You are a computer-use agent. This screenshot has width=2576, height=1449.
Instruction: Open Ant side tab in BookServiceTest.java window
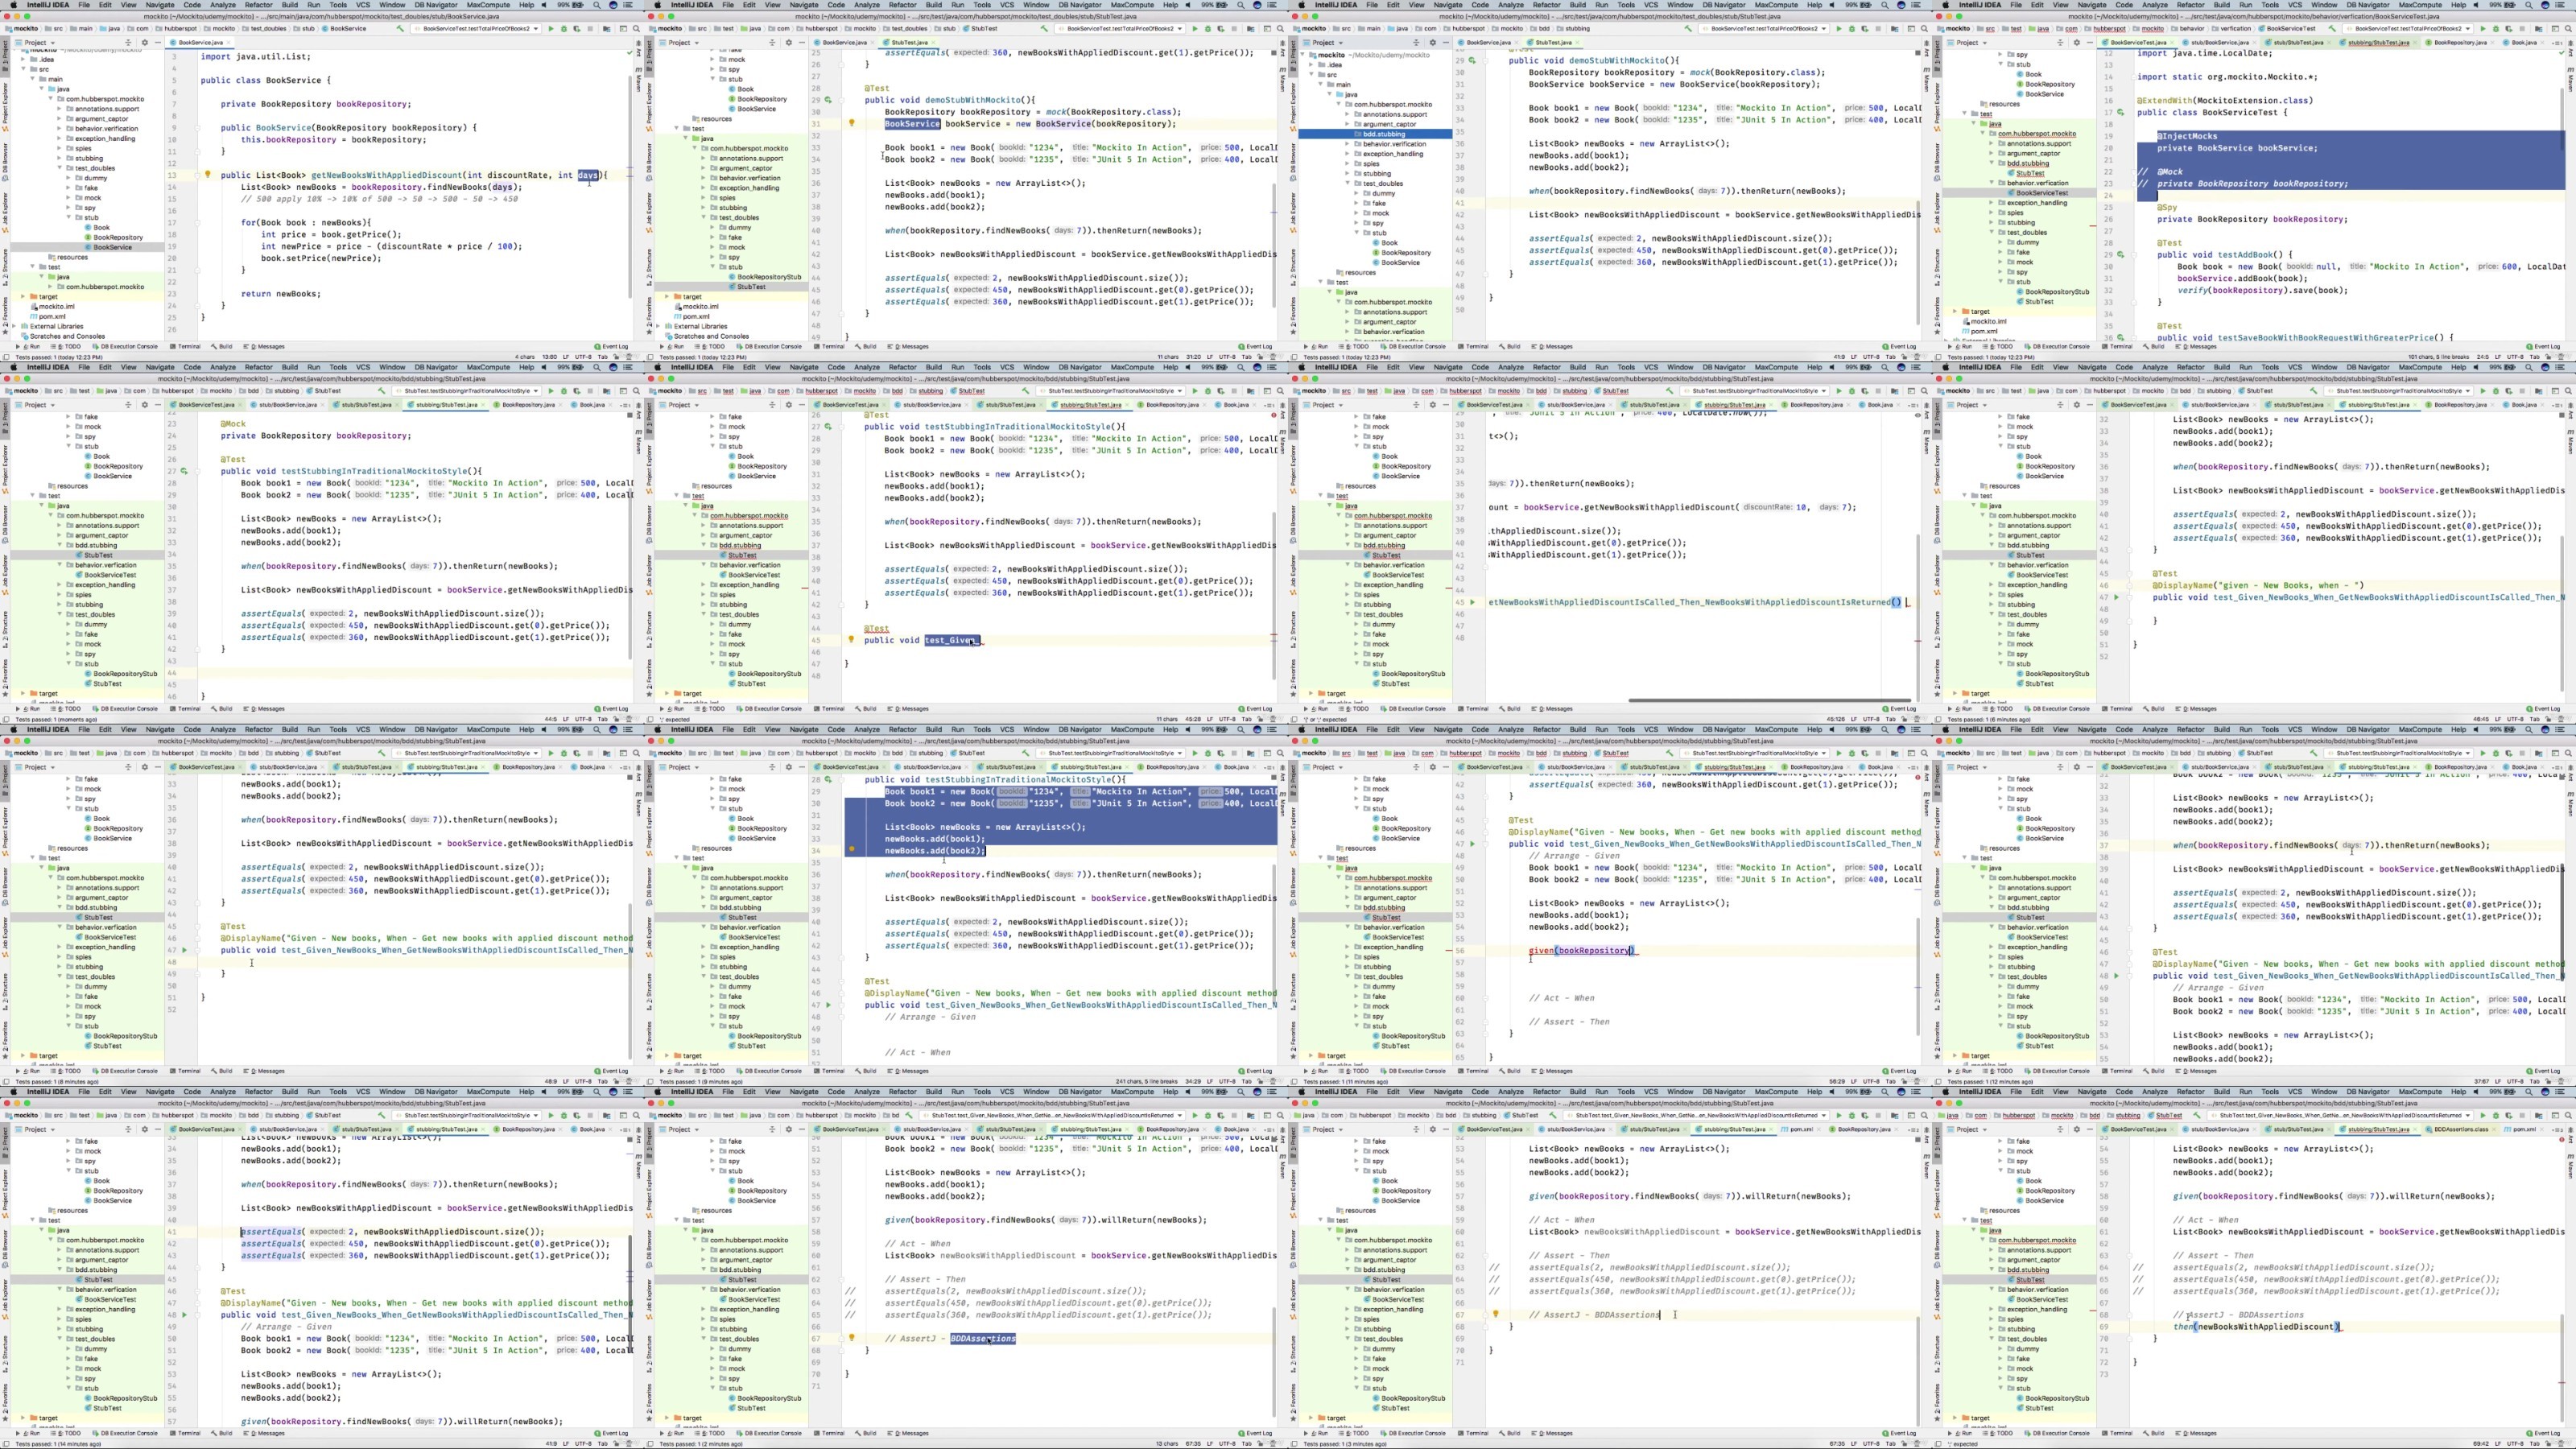(x=2571, y=50)
